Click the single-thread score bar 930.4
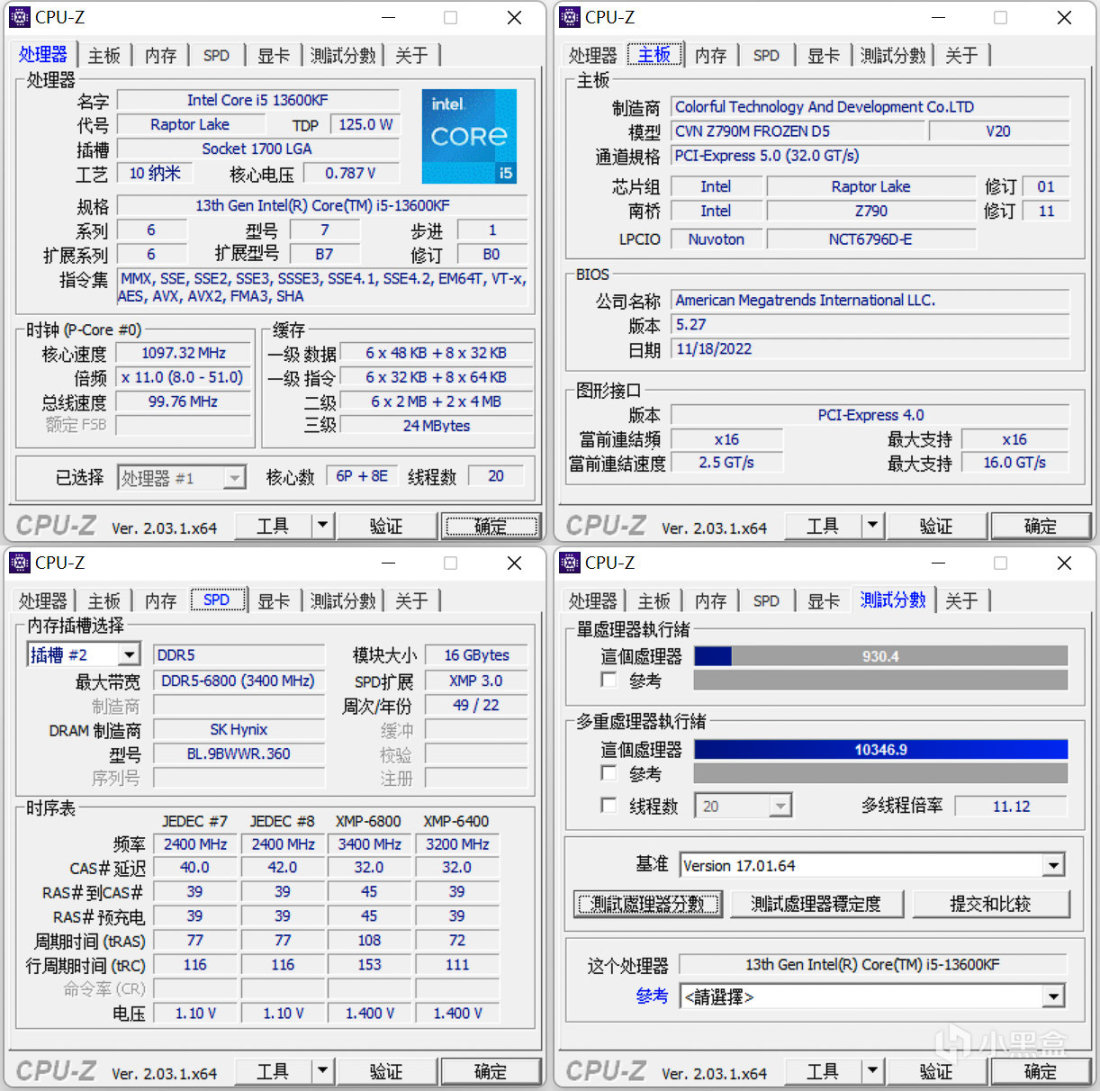Viewport: 1100px width, 1091px height. click(x=880, y=656)
